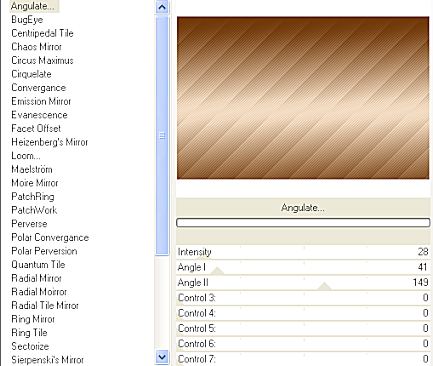This screenshot has width=433, height=366.
Task: Click the Angle II value 149
Action: click(420, 282)
